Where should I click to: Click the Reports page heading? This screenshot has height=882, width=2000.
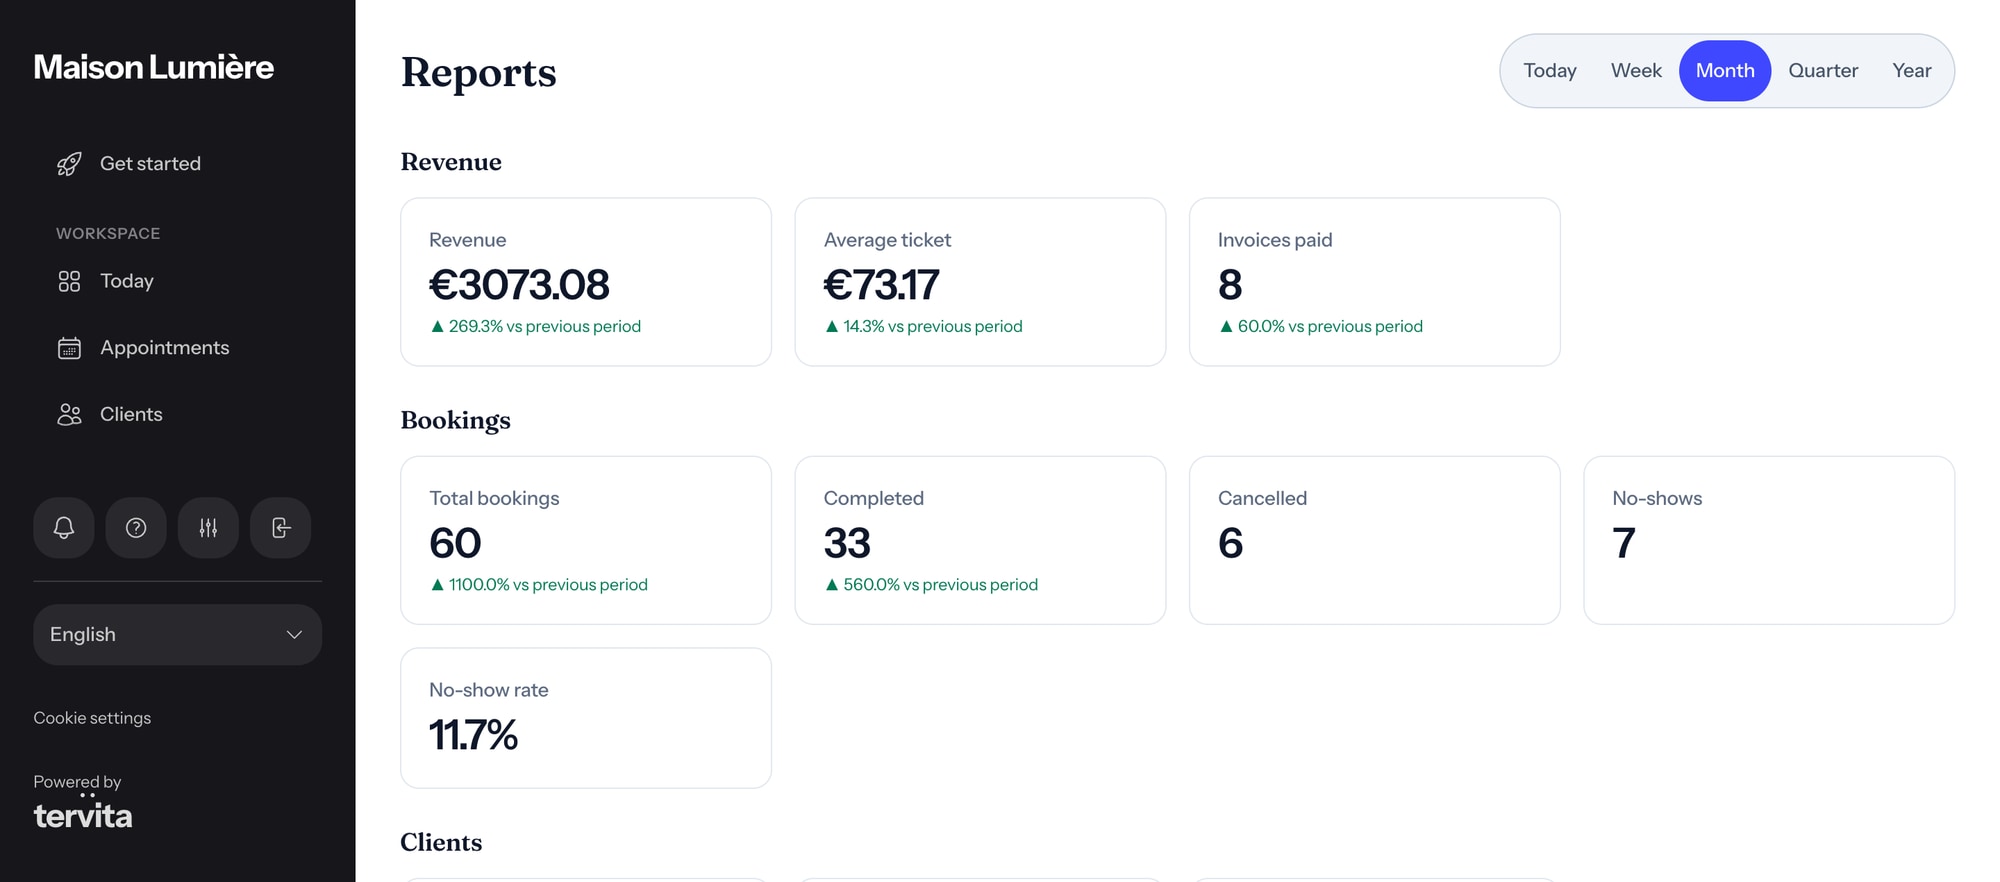(x=478, y=72)
